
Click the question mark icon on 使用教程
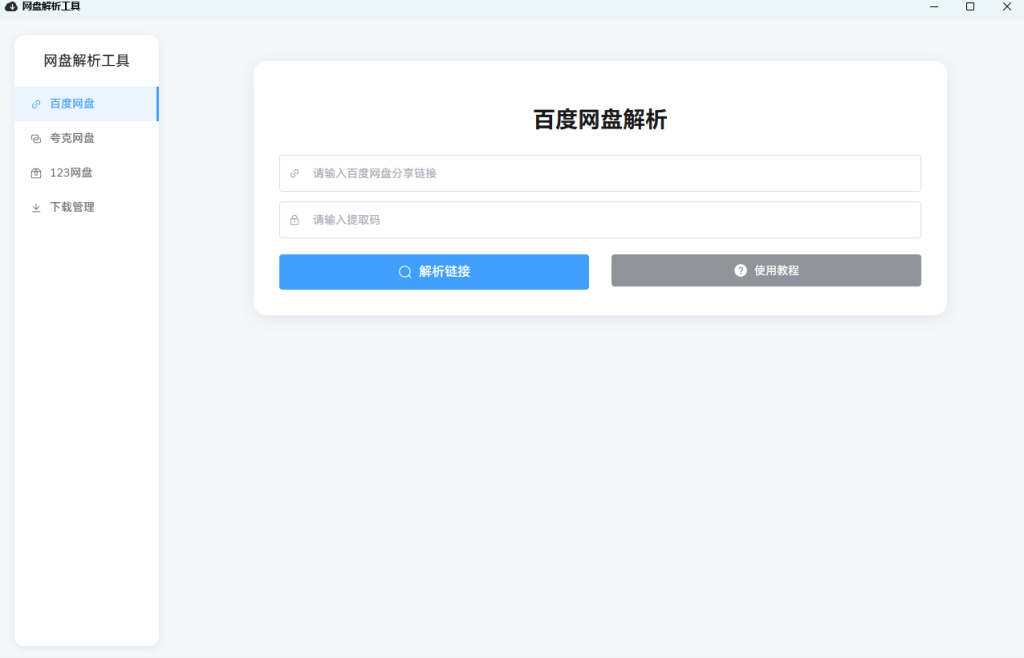click(740, 270)
